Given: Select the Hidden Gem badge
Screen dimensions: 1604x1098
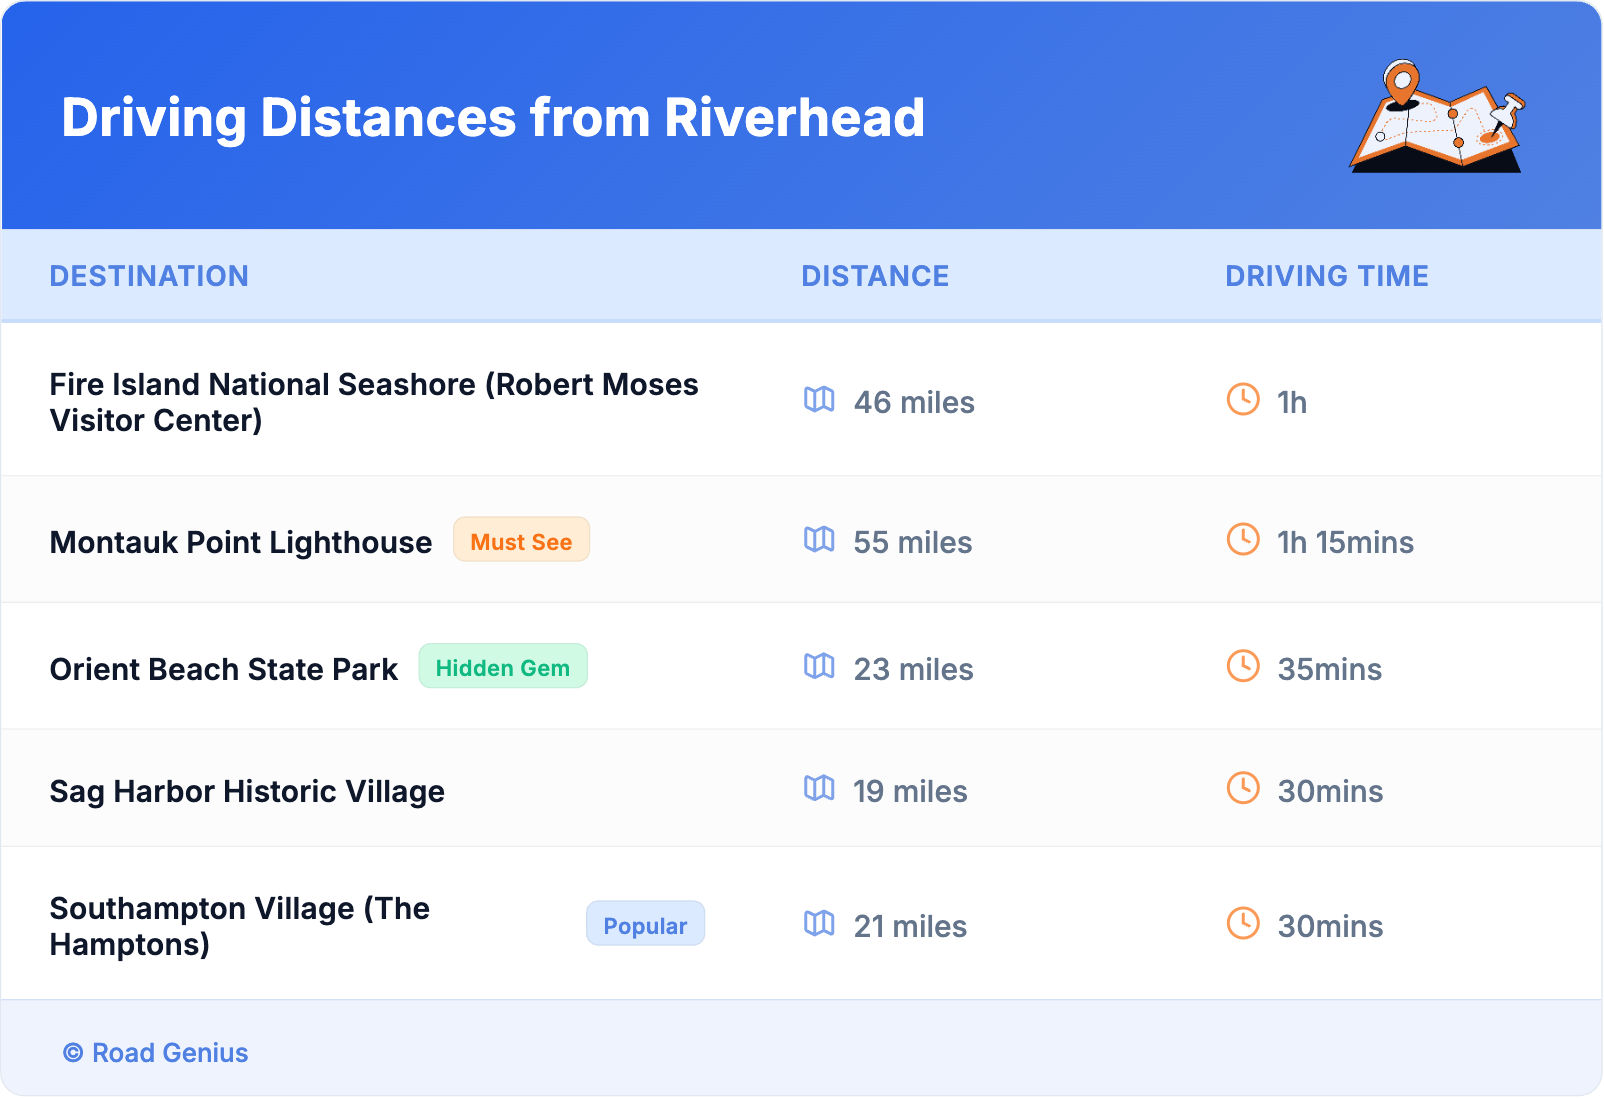Looking at the screenshot, I should click(502, 667).
